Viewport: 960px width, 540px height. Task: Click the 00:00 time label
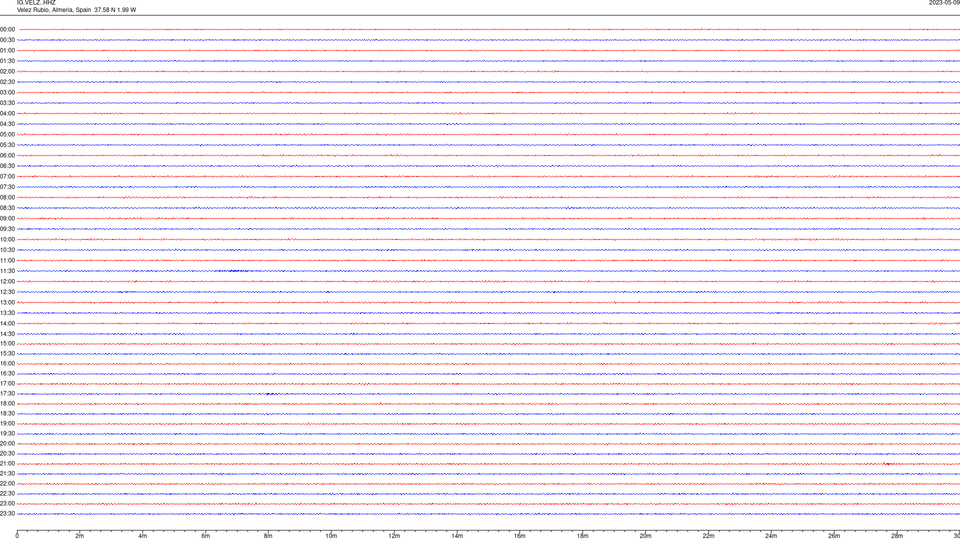[x=7, y=29]
